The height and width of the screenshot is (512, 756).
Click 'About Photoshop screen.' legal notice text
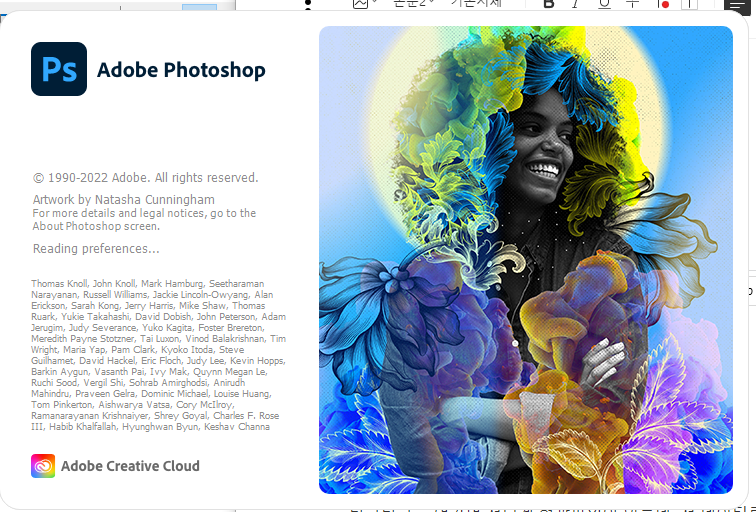click(96, 226)
